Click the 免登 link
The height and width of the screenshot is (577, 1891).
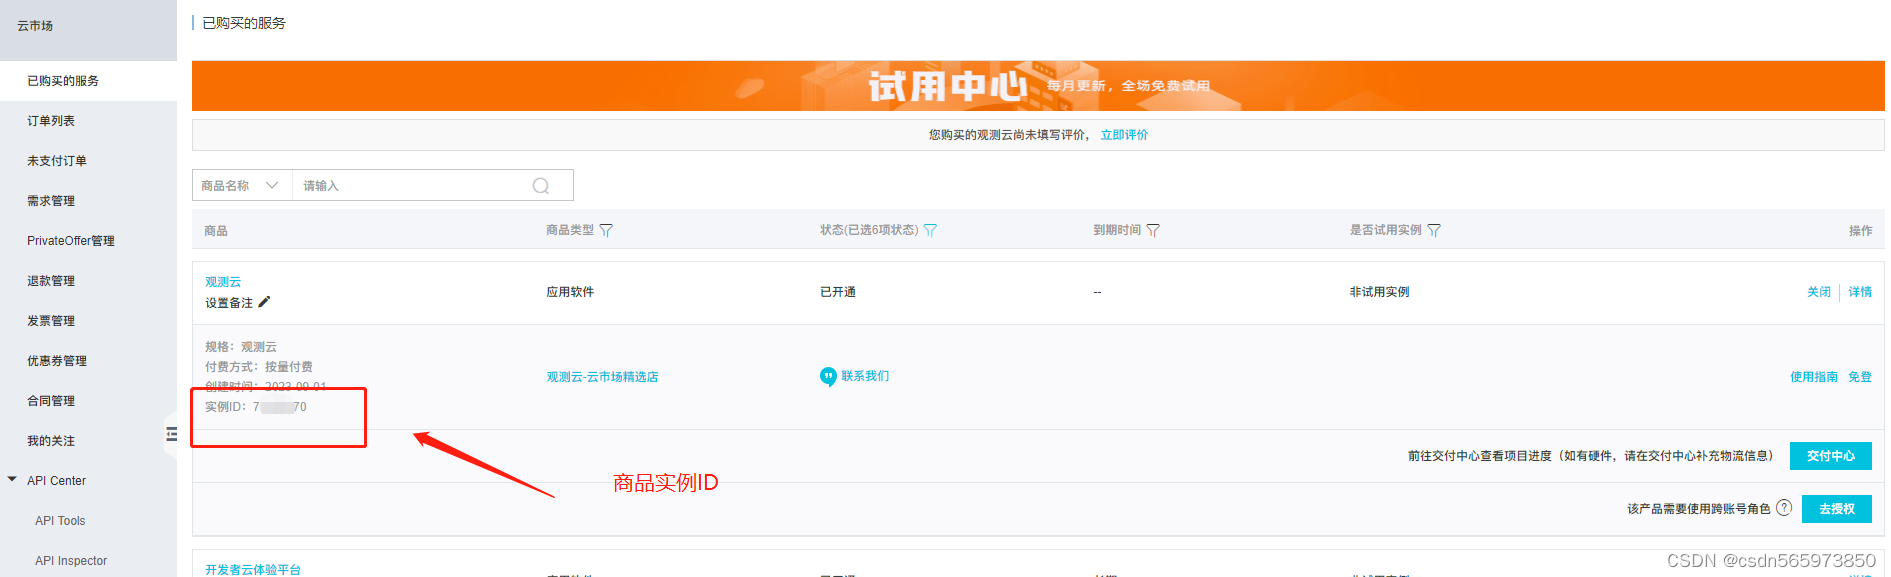tap(1860, 377)
